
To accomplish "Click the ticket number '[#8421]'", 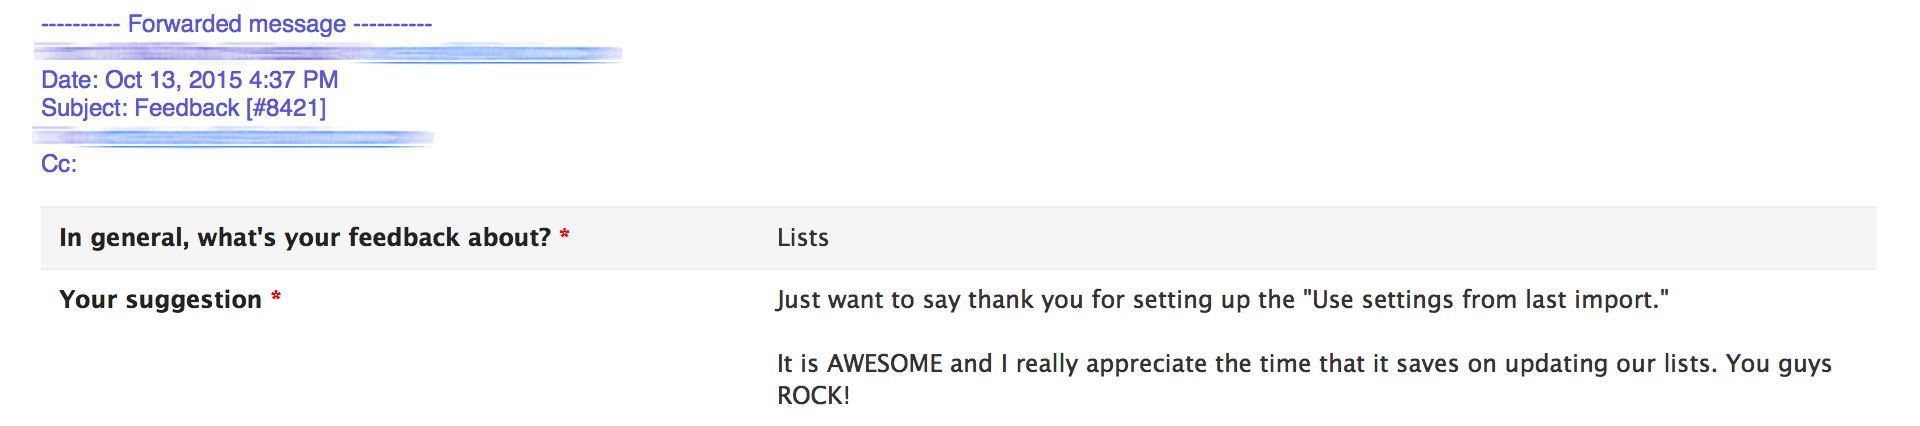I will [286, 108].
